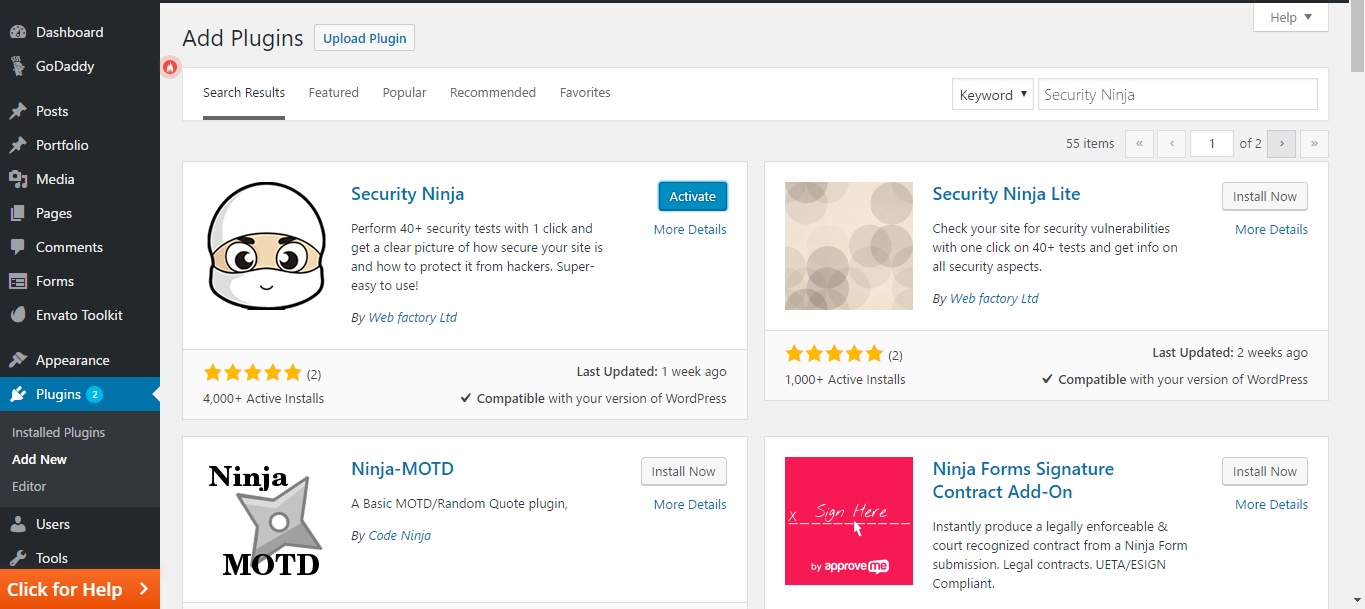Click Security Ninja Lite's Web factory Ltd link
1365x609 pixels.
994,298
